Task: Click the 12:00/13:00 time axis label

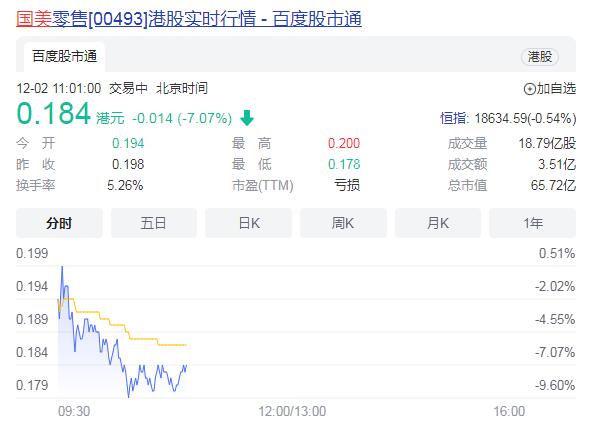Action: (292, 411)
